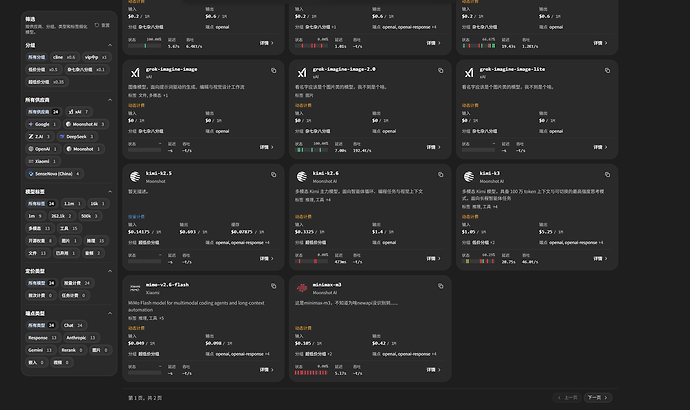
Task: Filter tags by the 500k chip
Action: coord(89,216)
